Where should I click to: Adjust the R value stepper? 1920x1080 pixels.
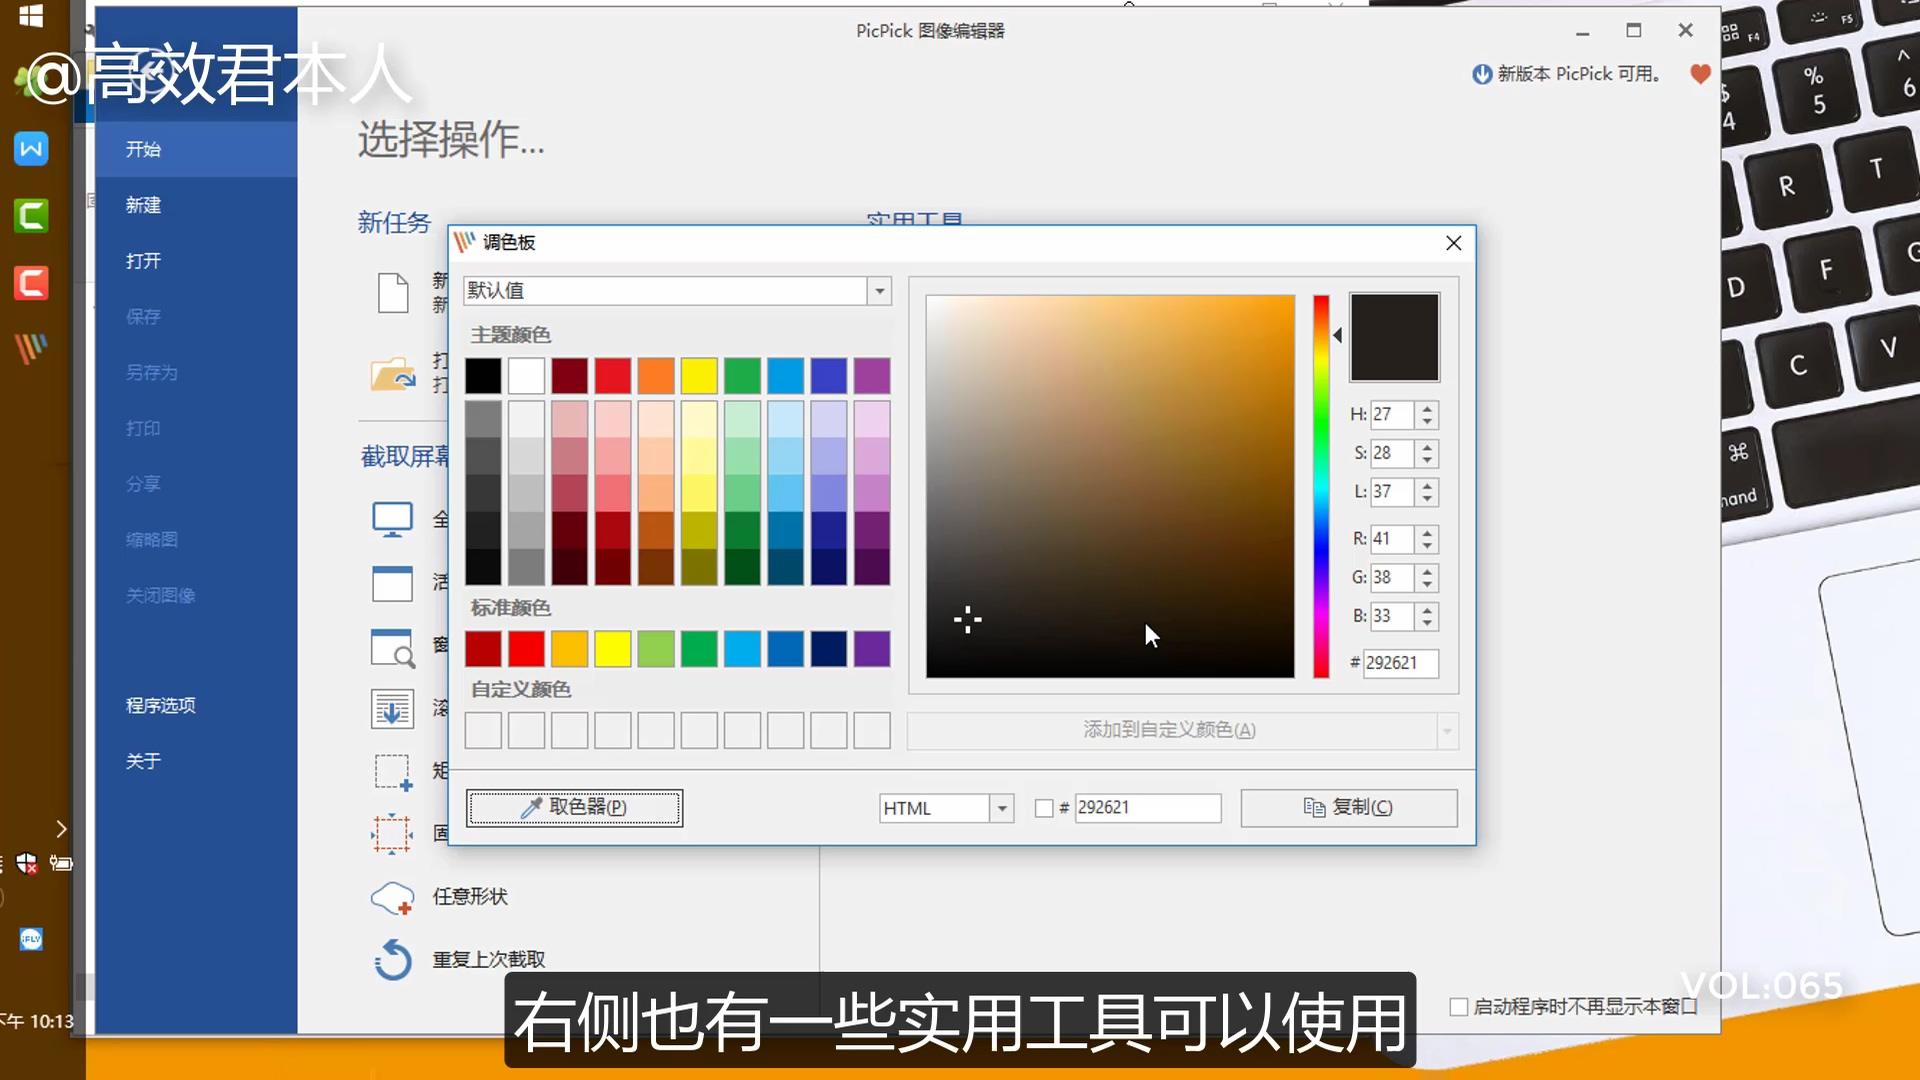pos(1427,539)
